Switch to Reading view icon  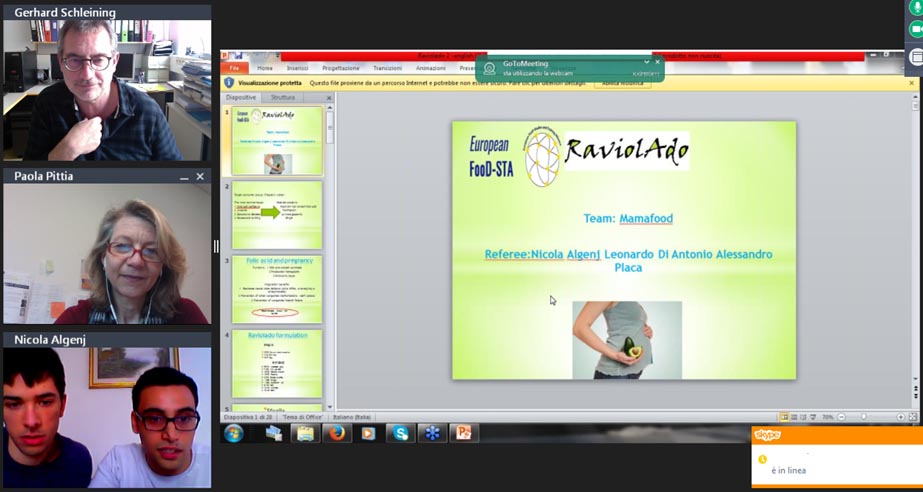click(804, 417)
